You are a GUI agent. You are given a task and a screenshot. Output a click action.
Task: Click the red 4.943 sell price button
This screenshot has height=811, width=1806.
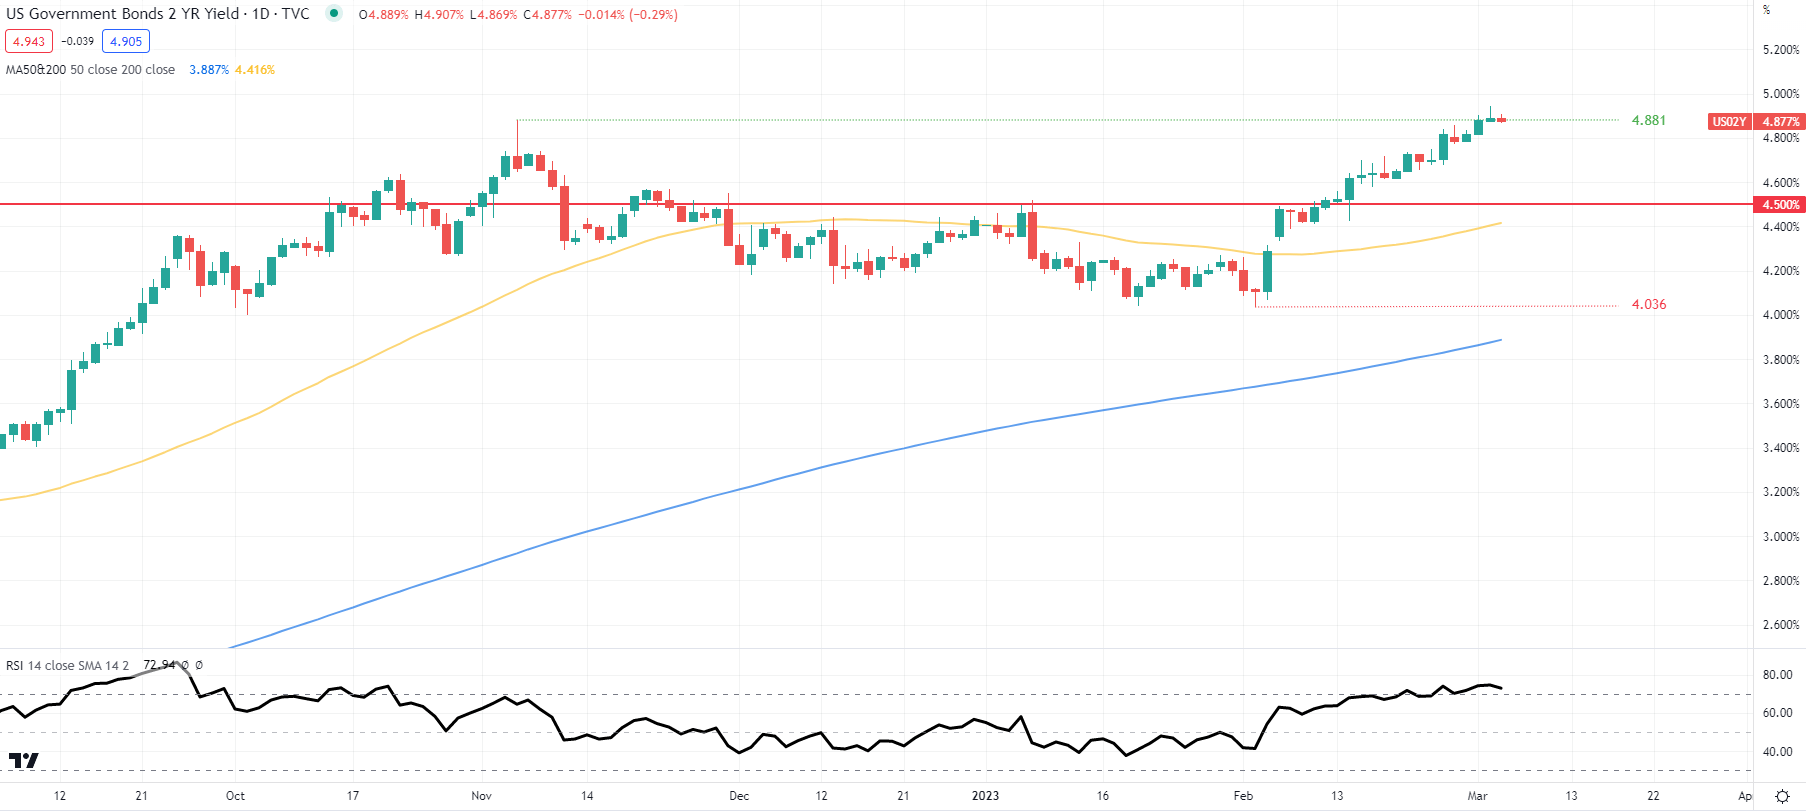[x=29, y=41]
